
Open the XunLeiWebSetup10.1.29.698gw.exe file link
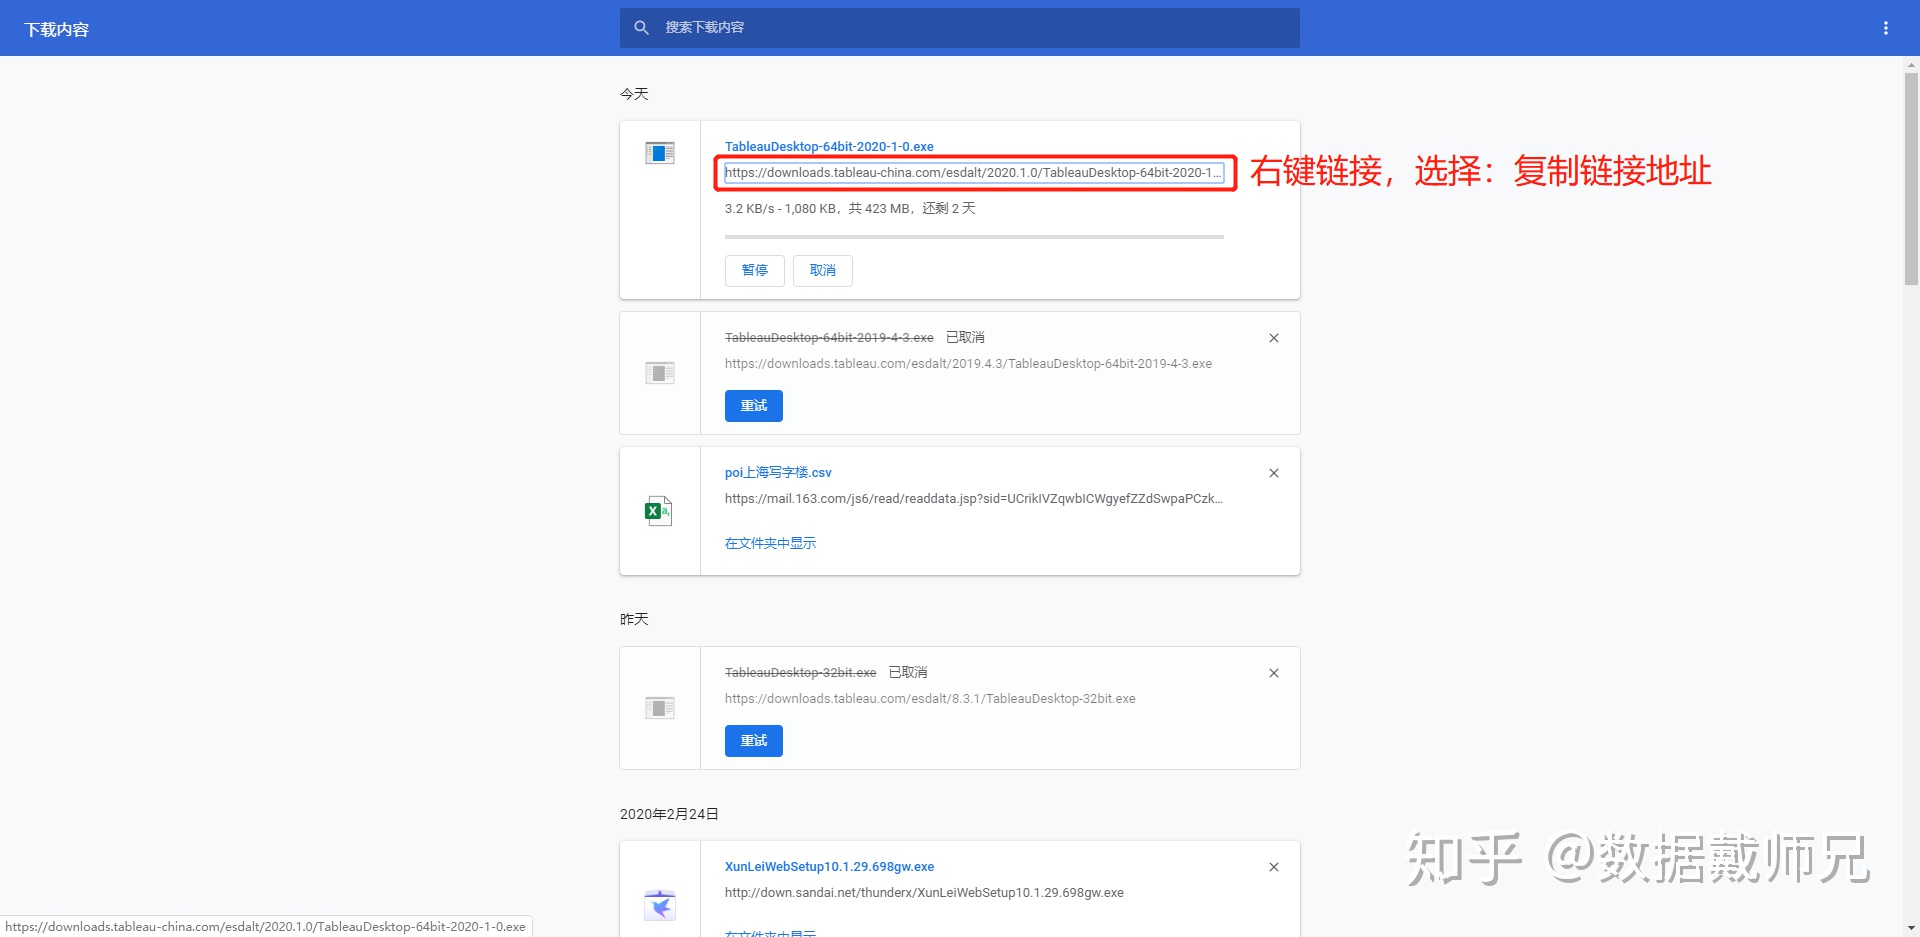(829, 867)
